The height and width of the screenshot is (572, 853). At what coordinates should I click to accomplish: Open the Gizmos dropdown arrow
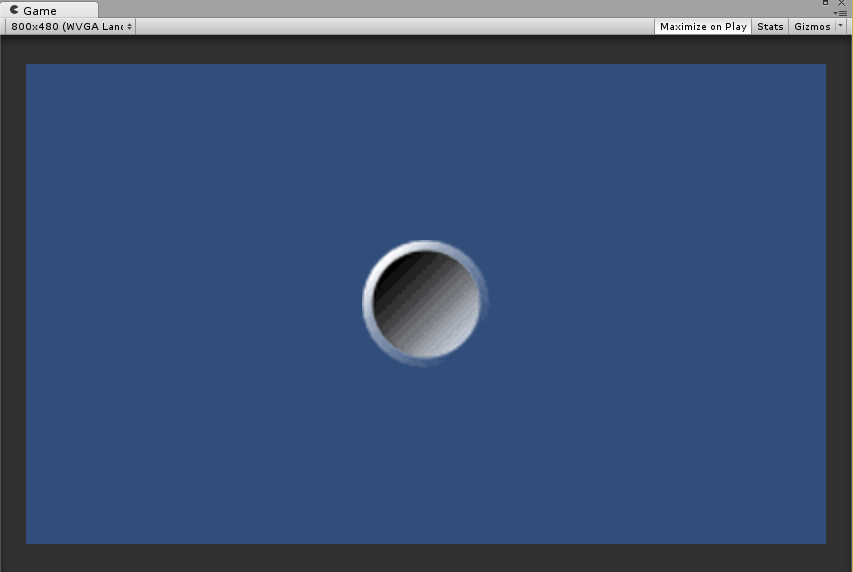tap(840, 26)
